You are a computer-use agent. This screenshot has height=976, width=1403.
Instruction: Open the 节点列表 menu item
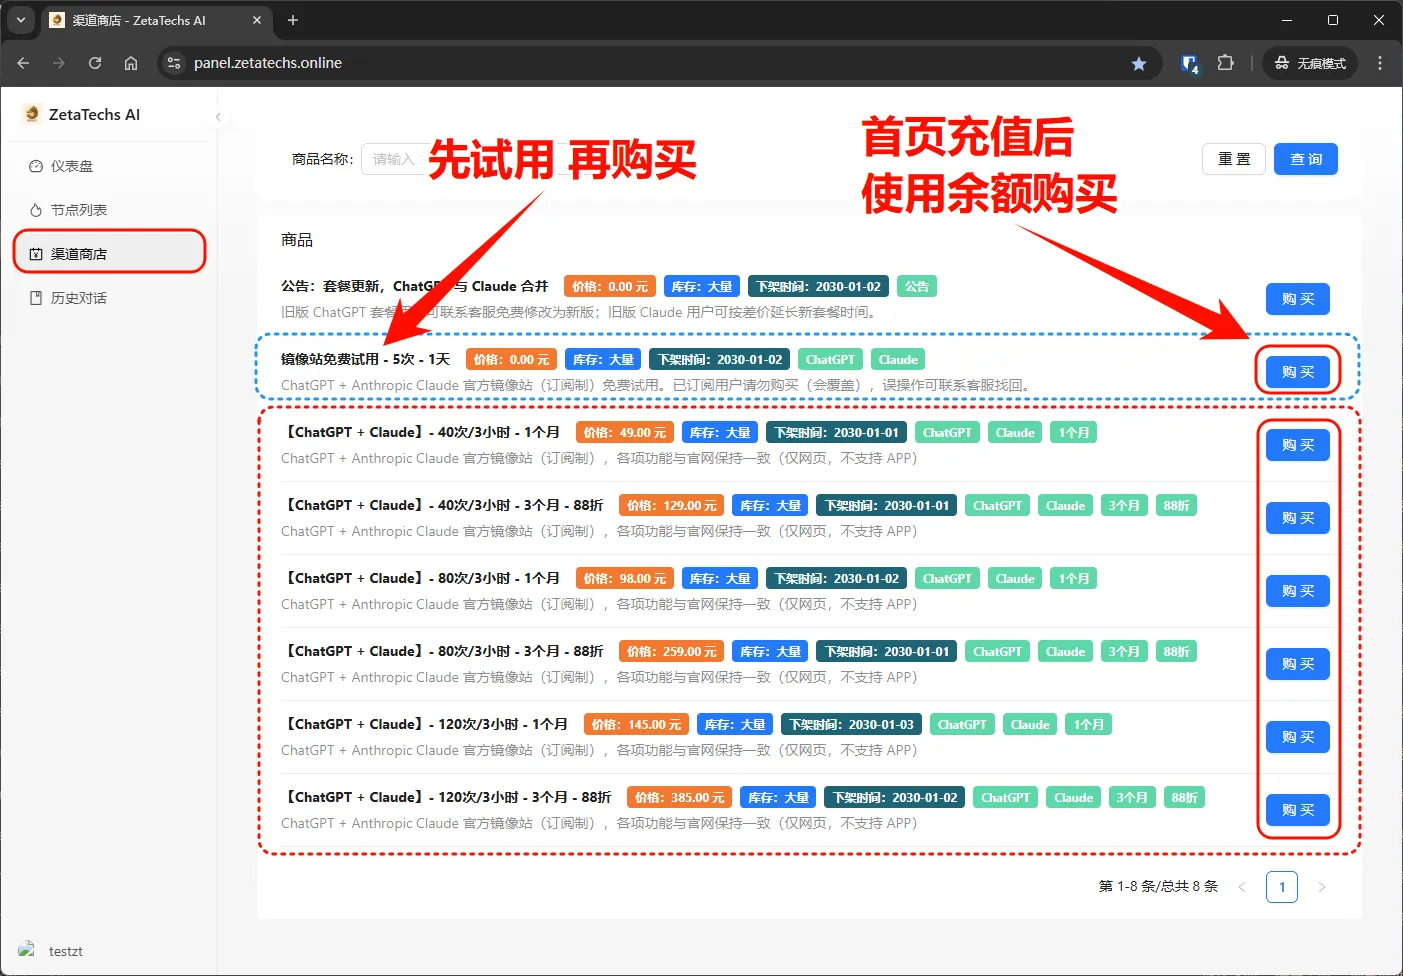pyautogui.click(x=109, y=210)
